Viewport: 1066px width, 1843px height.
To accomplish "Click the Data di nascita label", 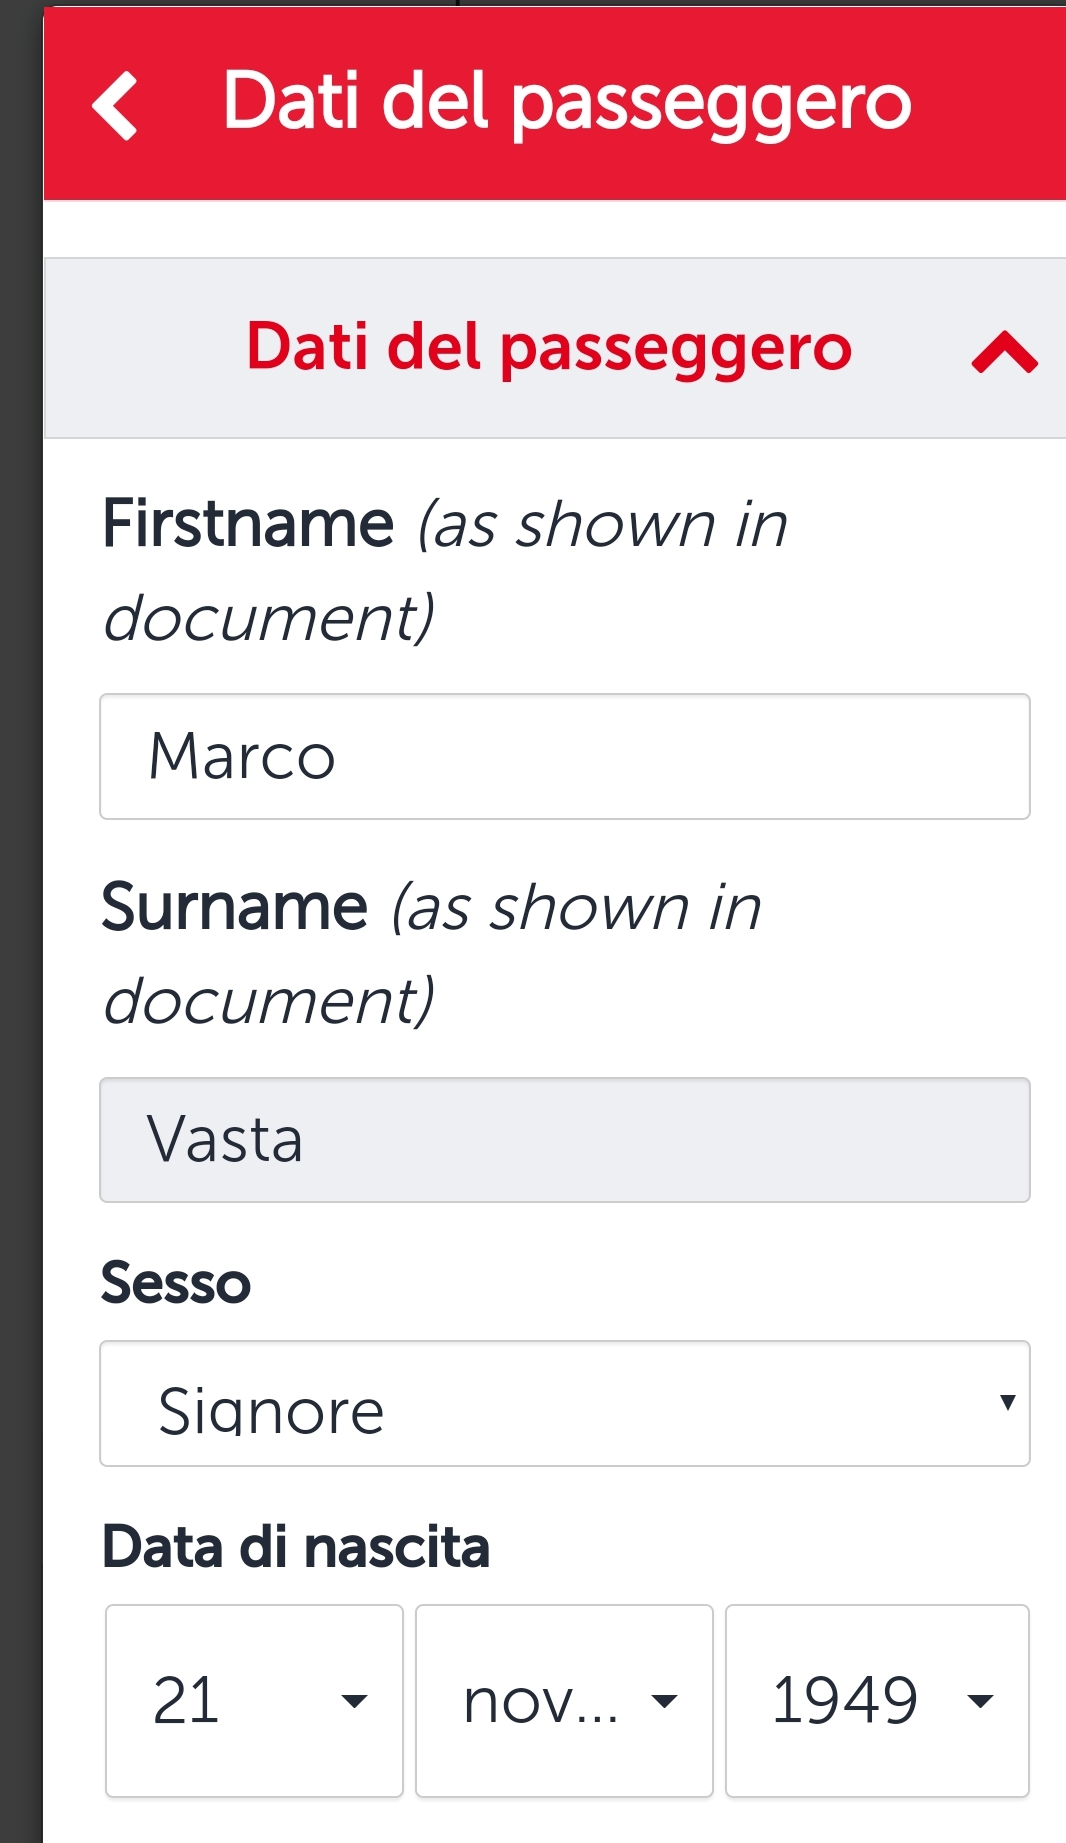I will pos(296,1547).
